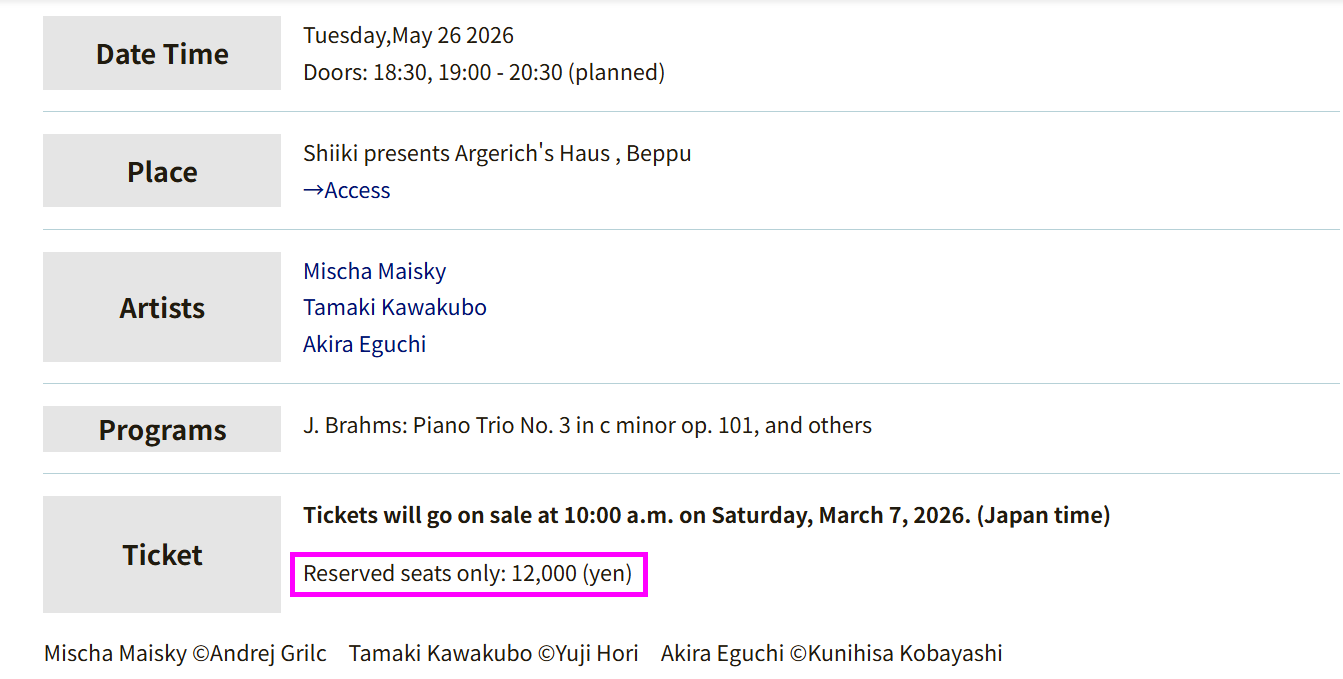
Task: Click the Reserved seats only 12,000 yen text
Action: point(467,574)
